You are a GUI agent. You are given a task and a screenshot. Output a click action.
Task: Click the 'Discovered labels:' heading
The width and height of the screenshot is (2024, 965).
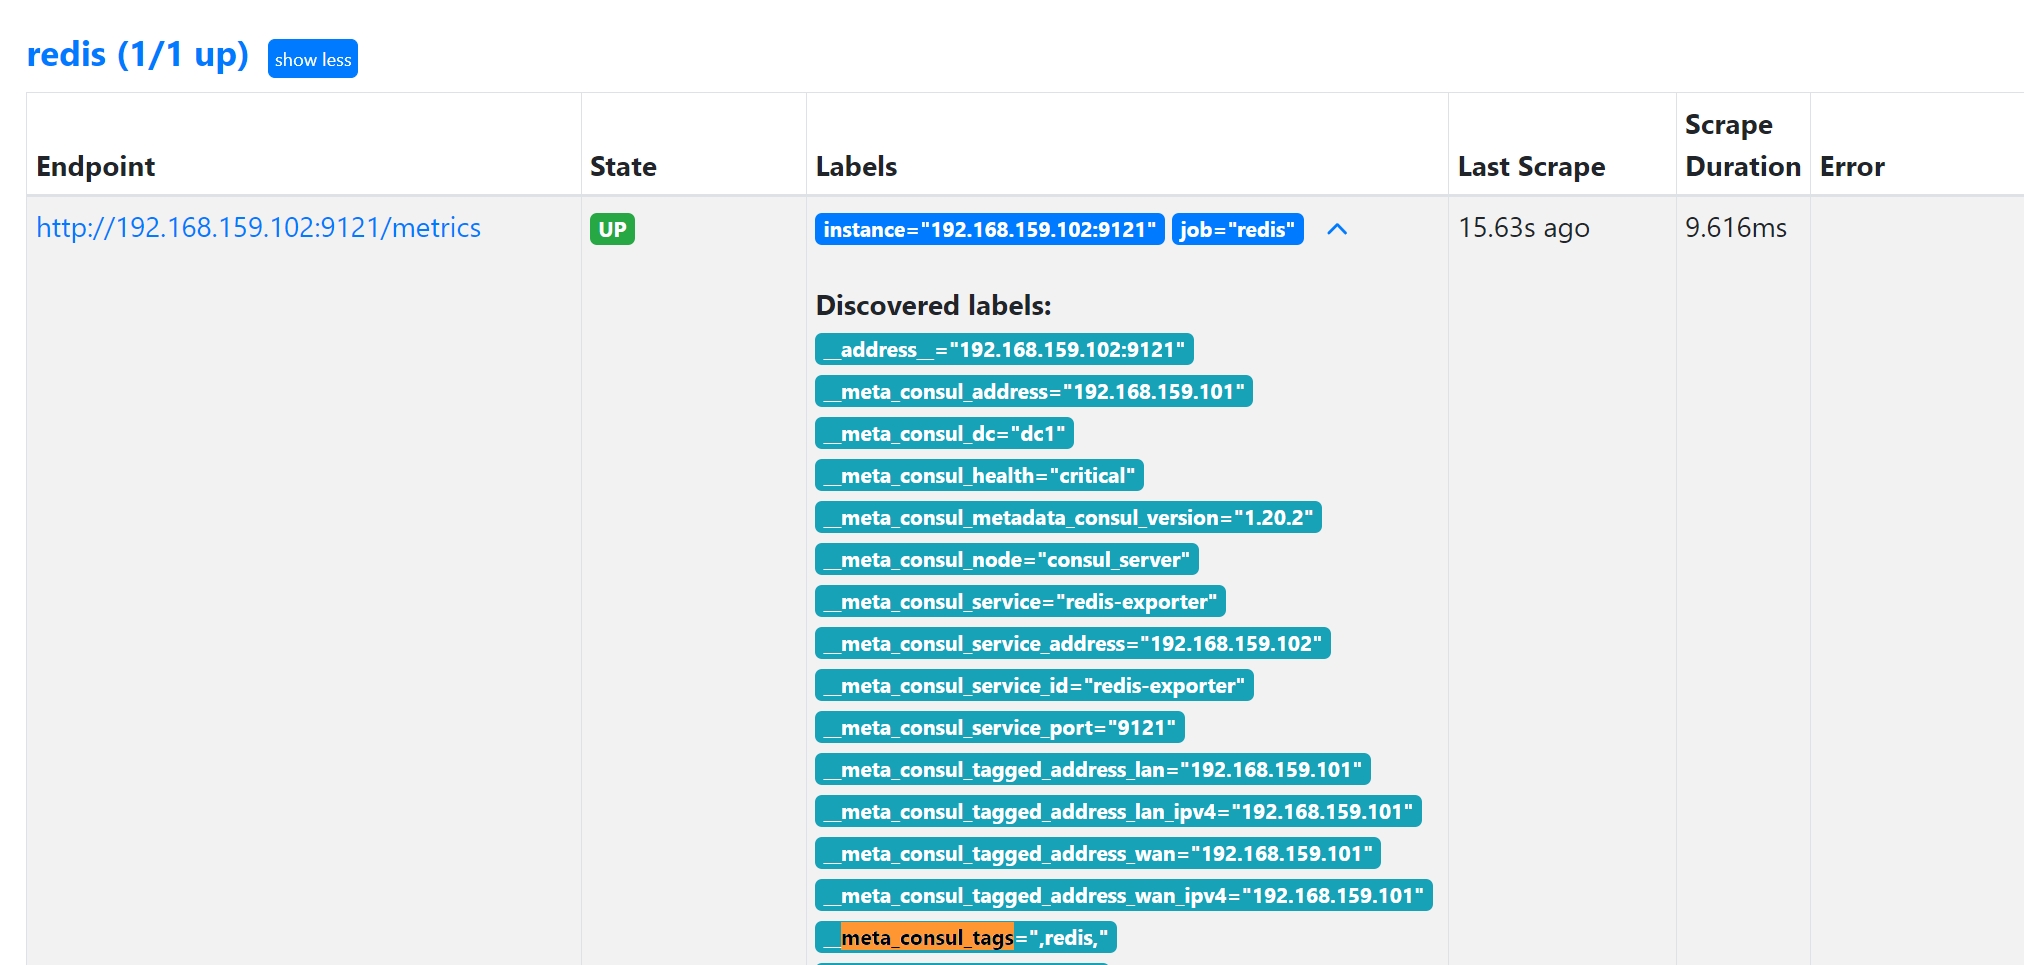point(933,305)
